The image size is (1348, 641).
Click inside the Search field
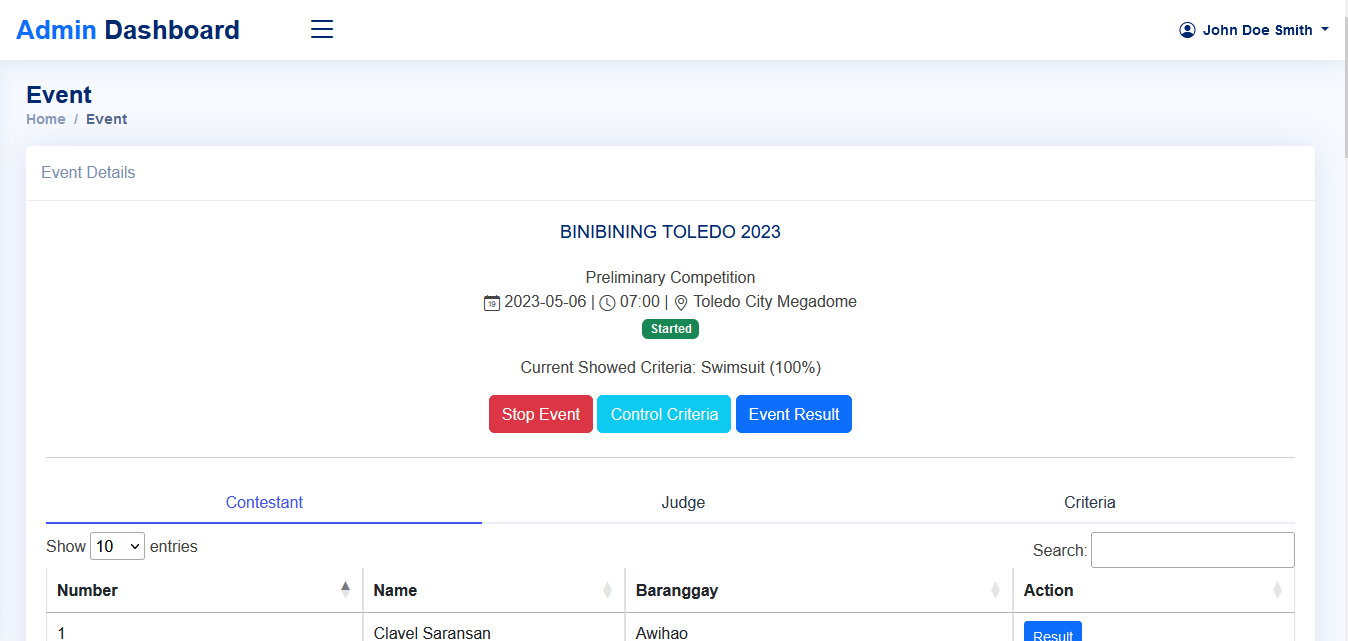[x=1192, y=549]
